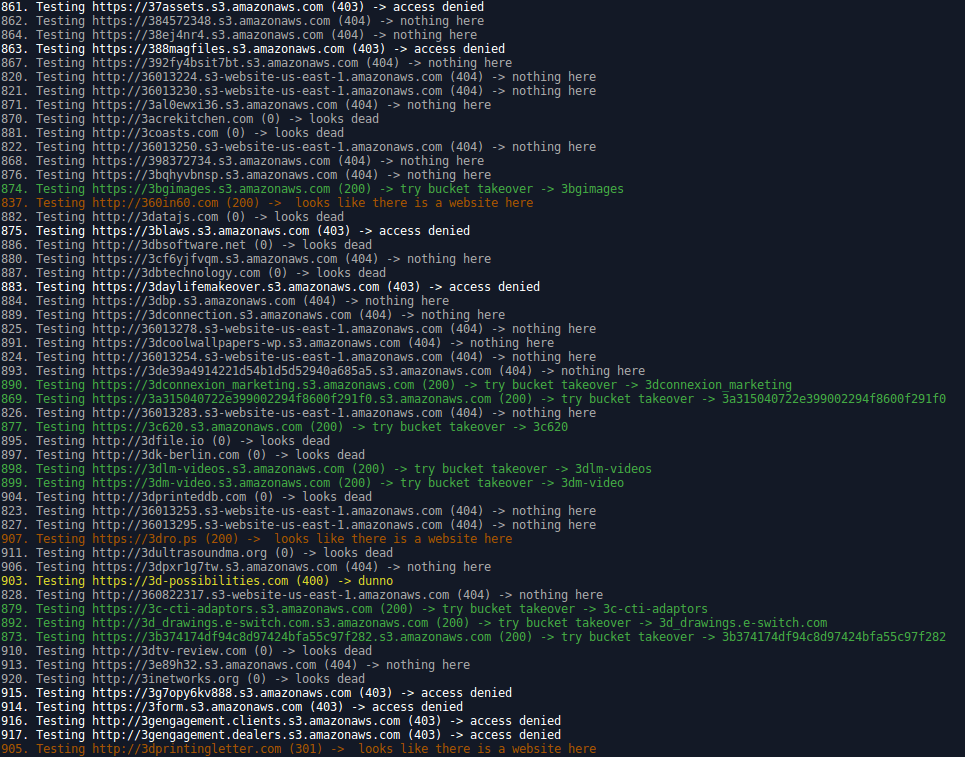Click the 3dconnection.s3.amazonaws.com nothing here line
This screenshot has height=757, width=965.
253,315
